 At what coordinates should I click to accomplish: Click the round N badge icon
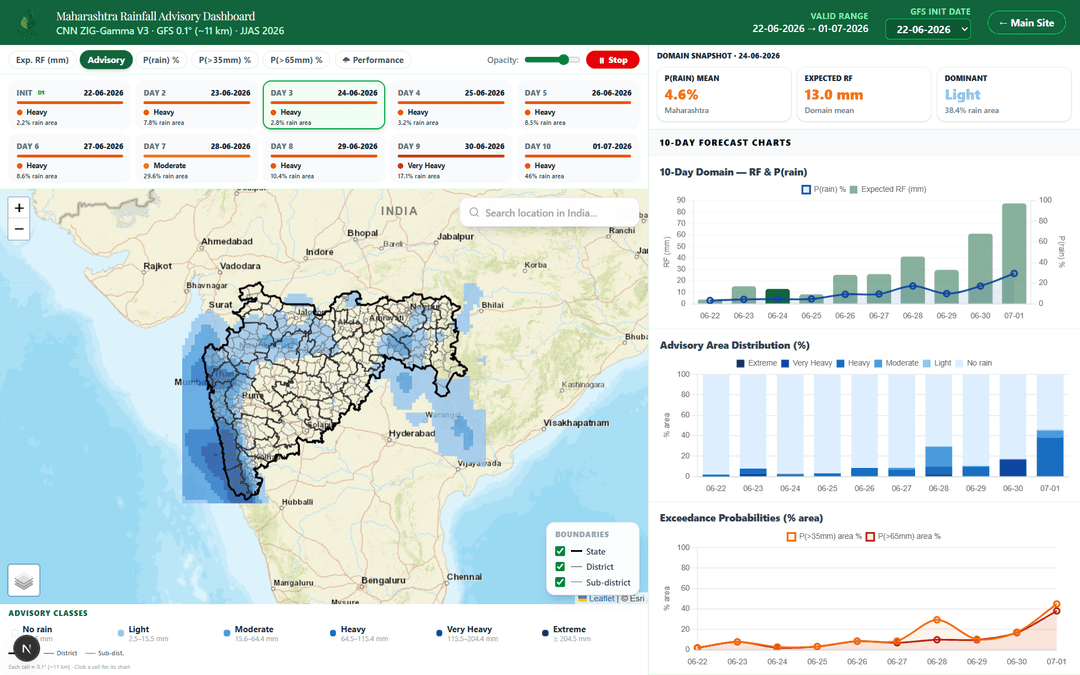point(26,648)
